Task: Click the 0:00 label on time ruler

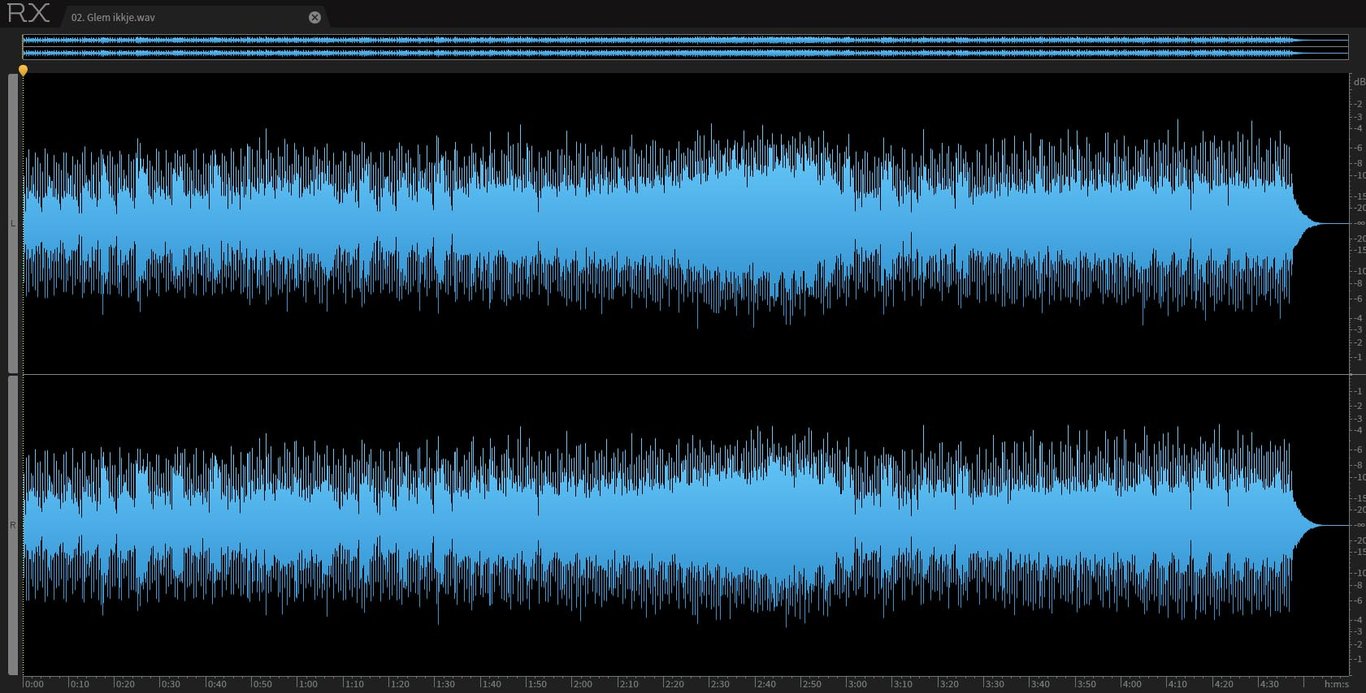Action: (x=34, y=685)
